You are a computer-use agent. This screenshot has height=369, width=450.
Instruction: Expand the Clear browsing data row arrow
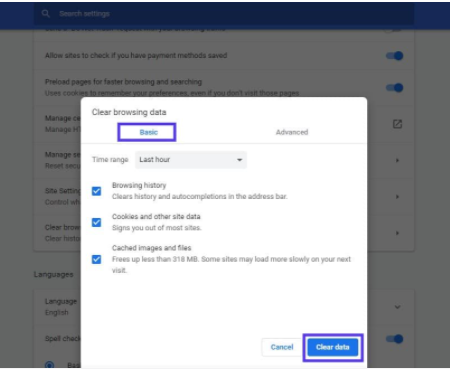click(397, 233)
